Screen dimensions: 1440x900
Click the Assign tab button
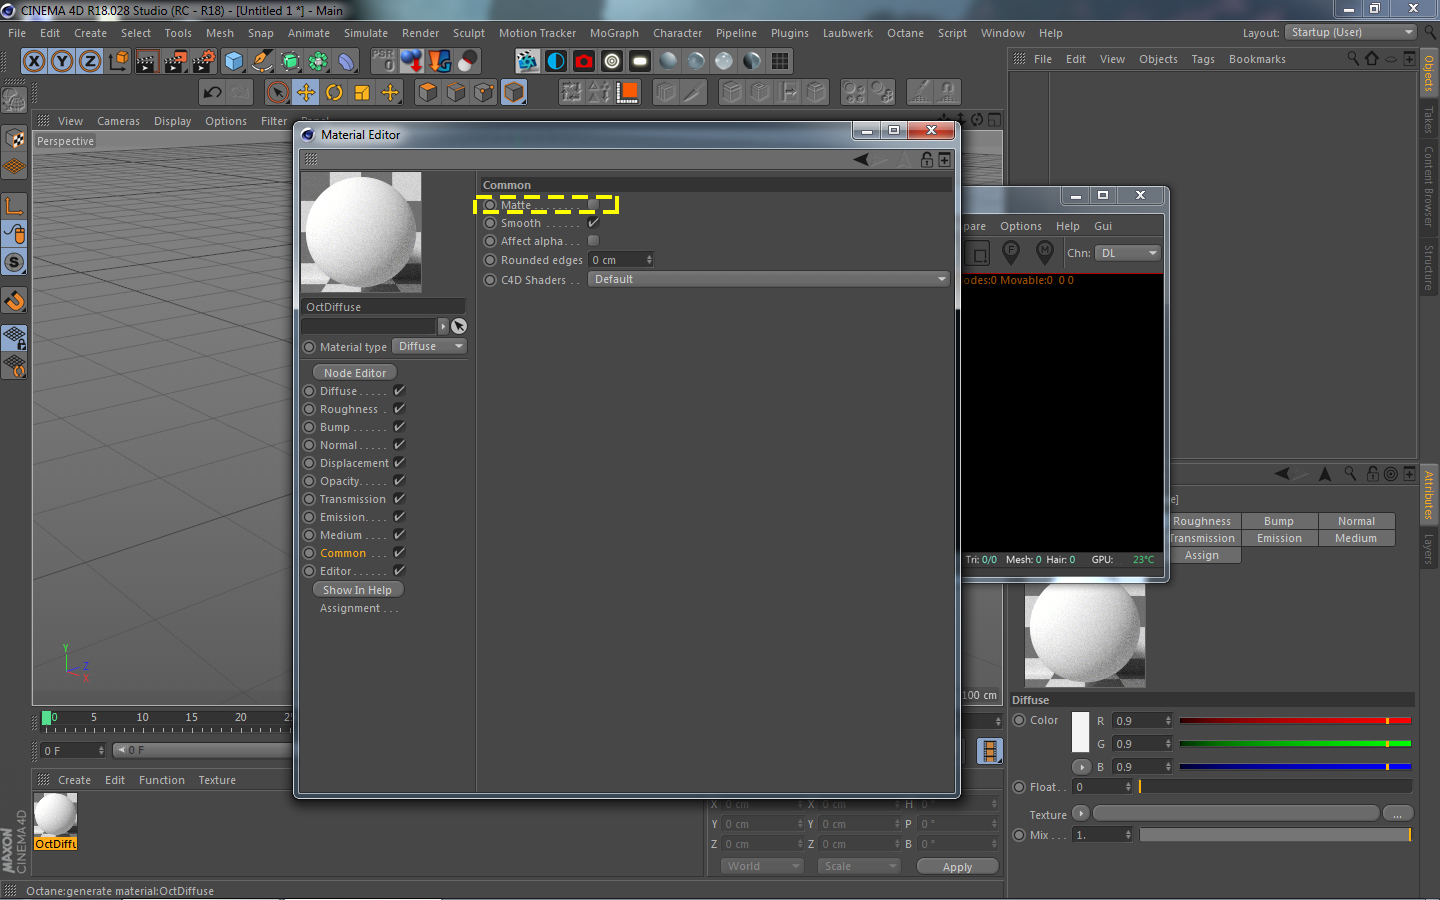[1202, 555]
